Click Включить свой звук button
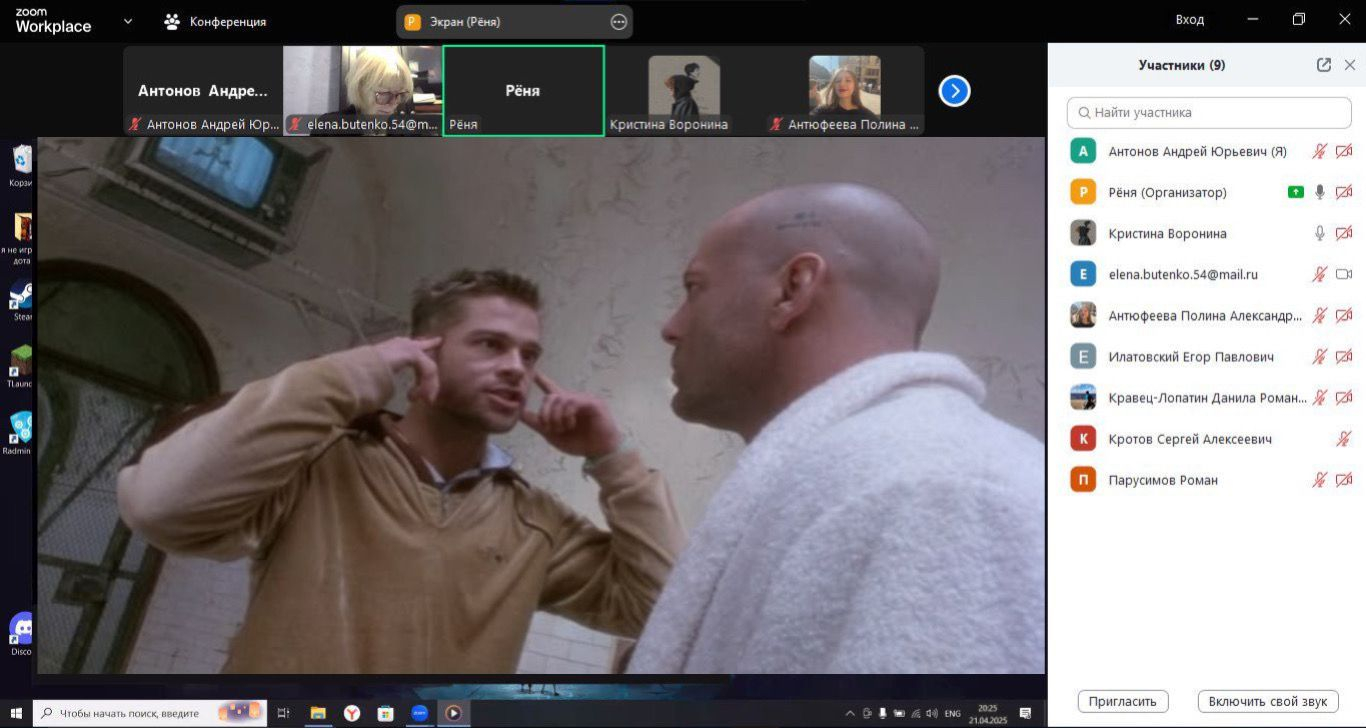The height and width of the screenshot is (728, 1366). (1267, 701)
